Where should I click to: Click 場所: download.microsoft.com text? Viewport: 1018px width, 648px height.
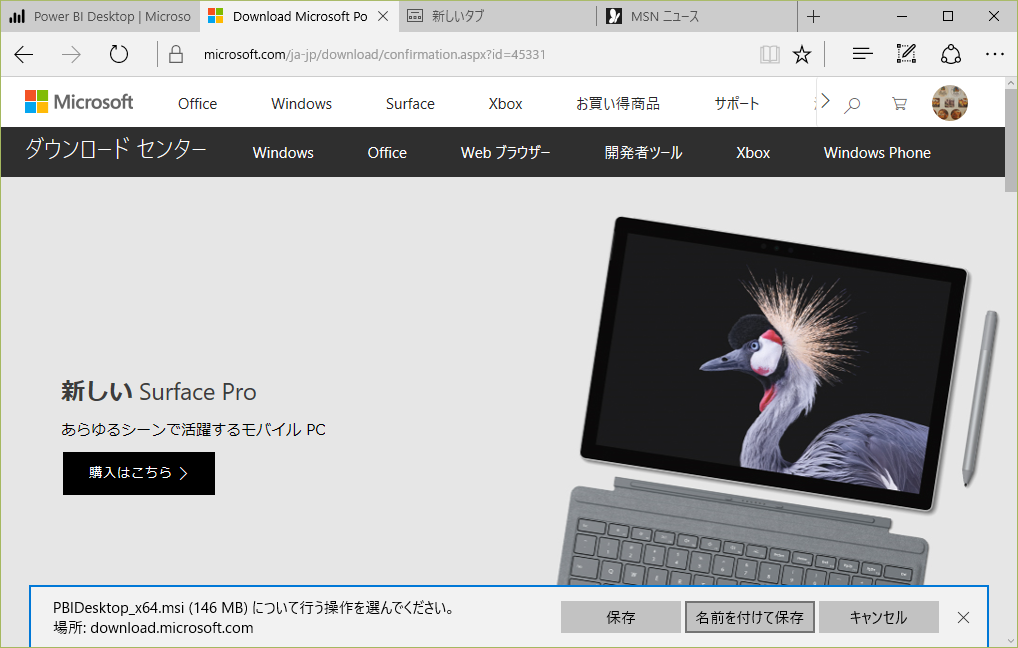[x=153, y=628]
